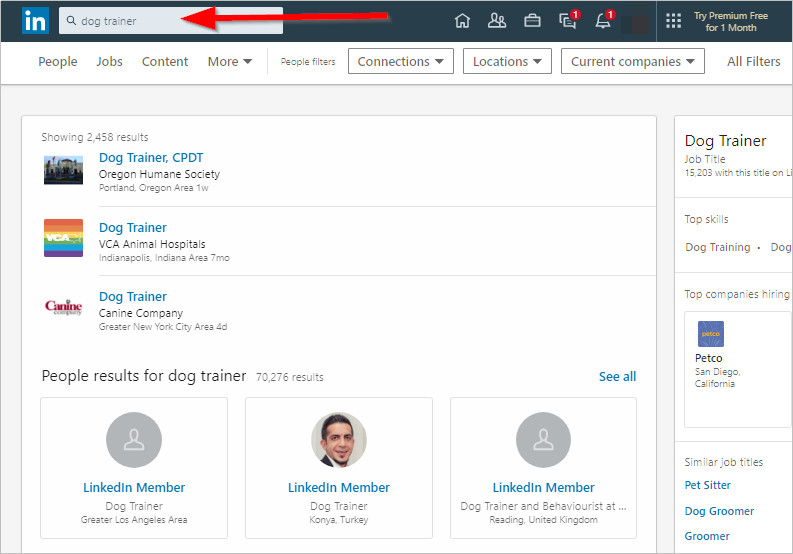Click the search magnifier icon
The width and height of the screenshot is (793, 554).
[71, 21]
